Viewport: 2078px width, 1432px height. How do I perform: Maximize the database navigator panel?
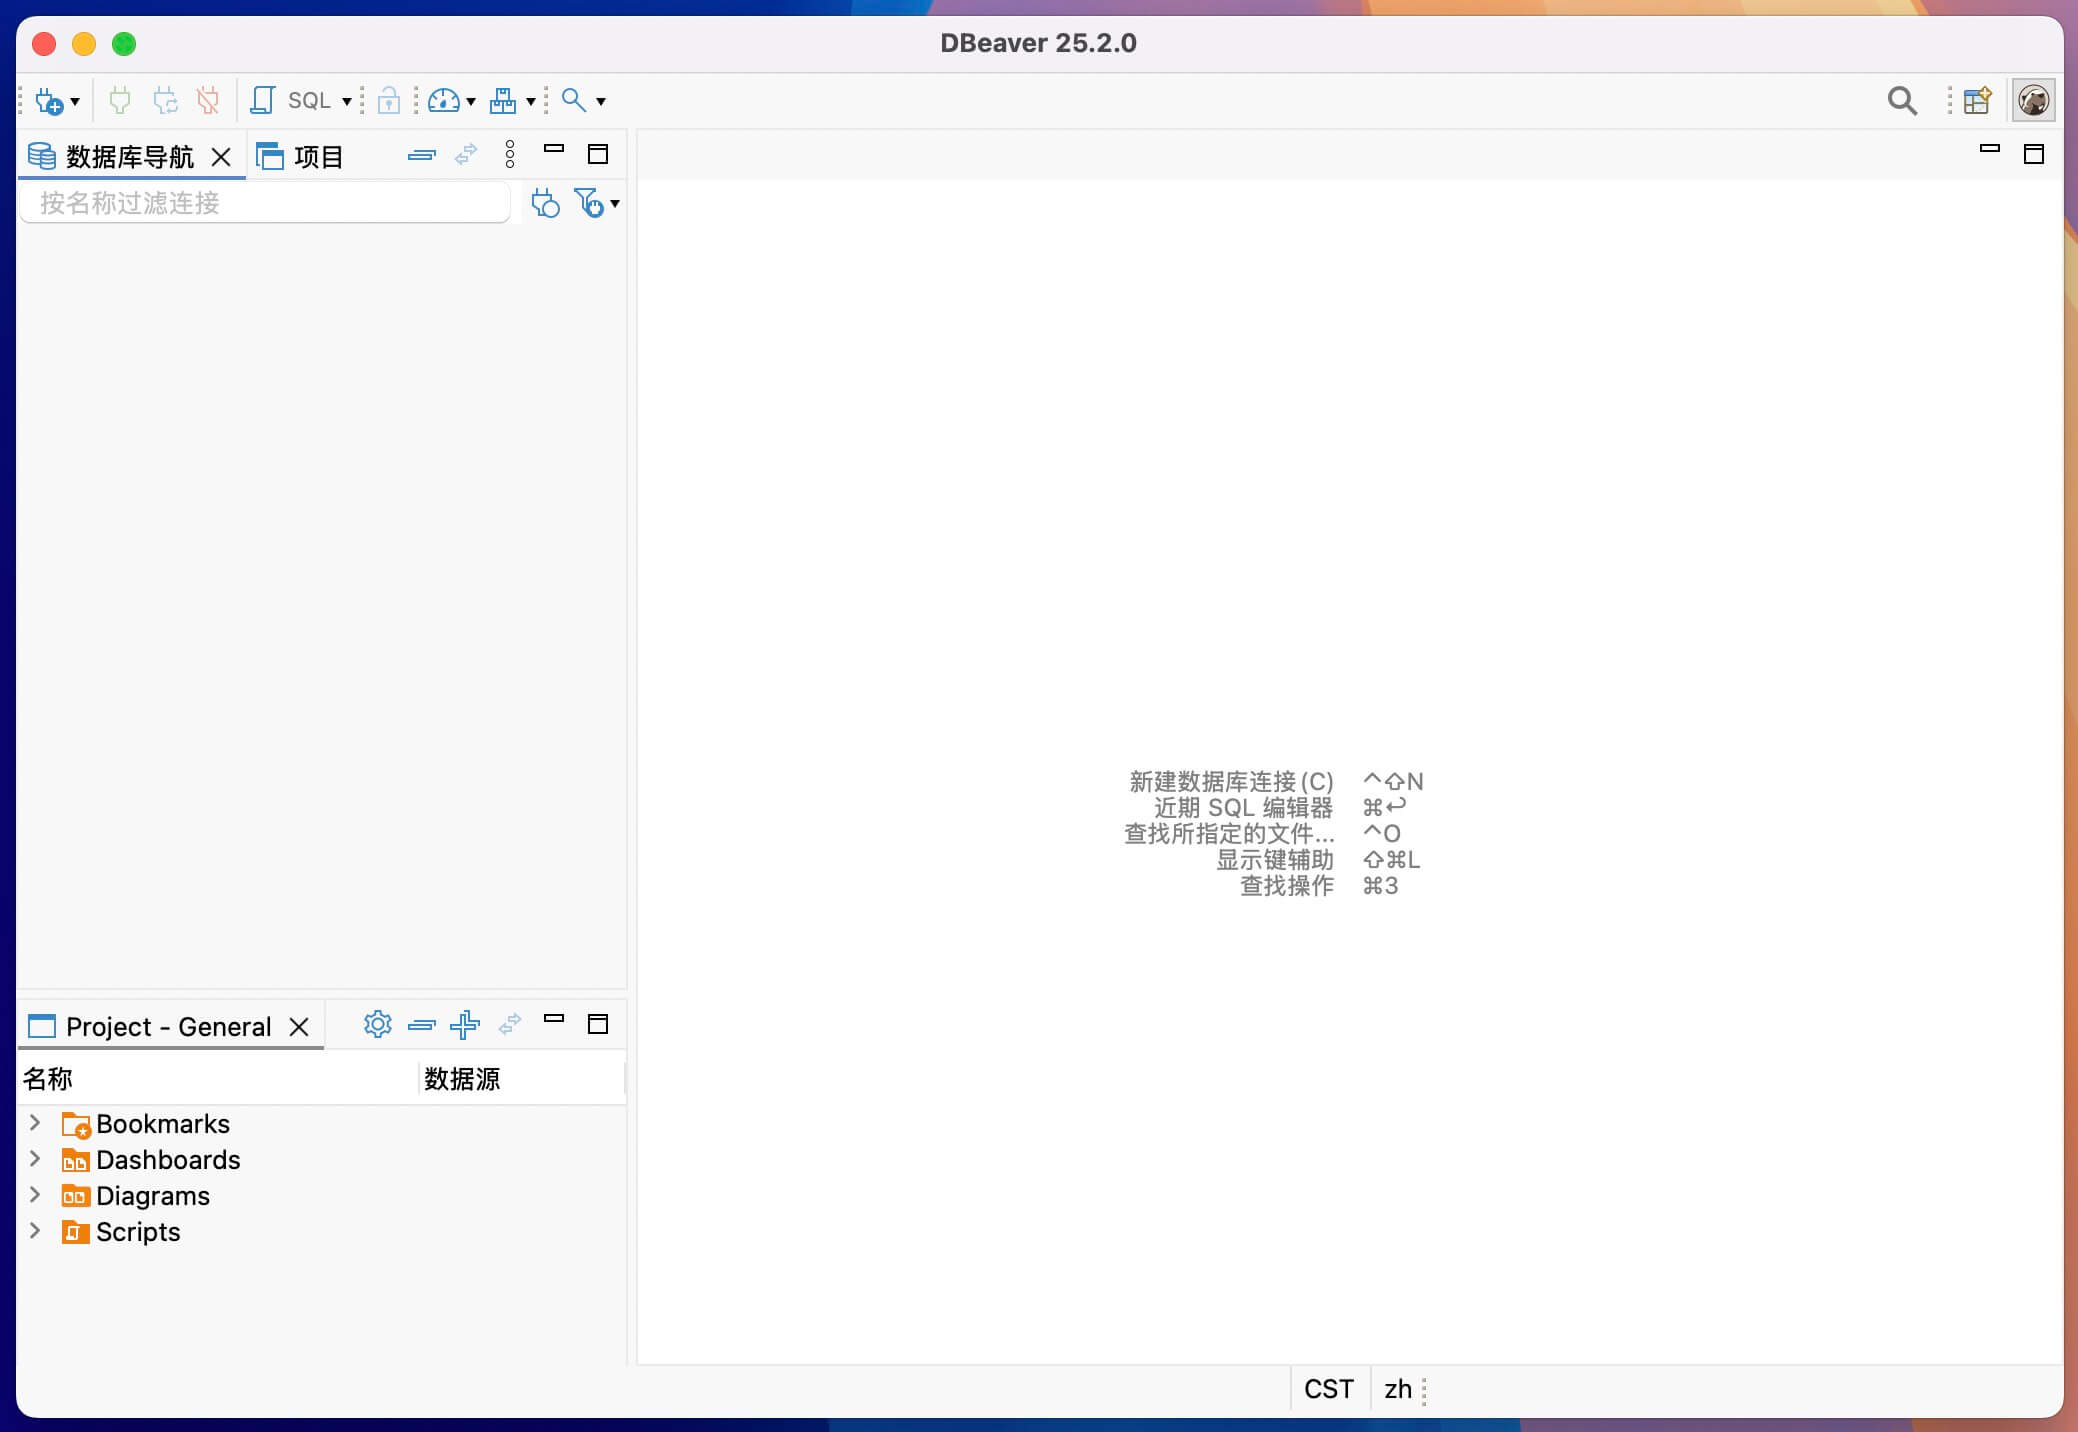598,154
